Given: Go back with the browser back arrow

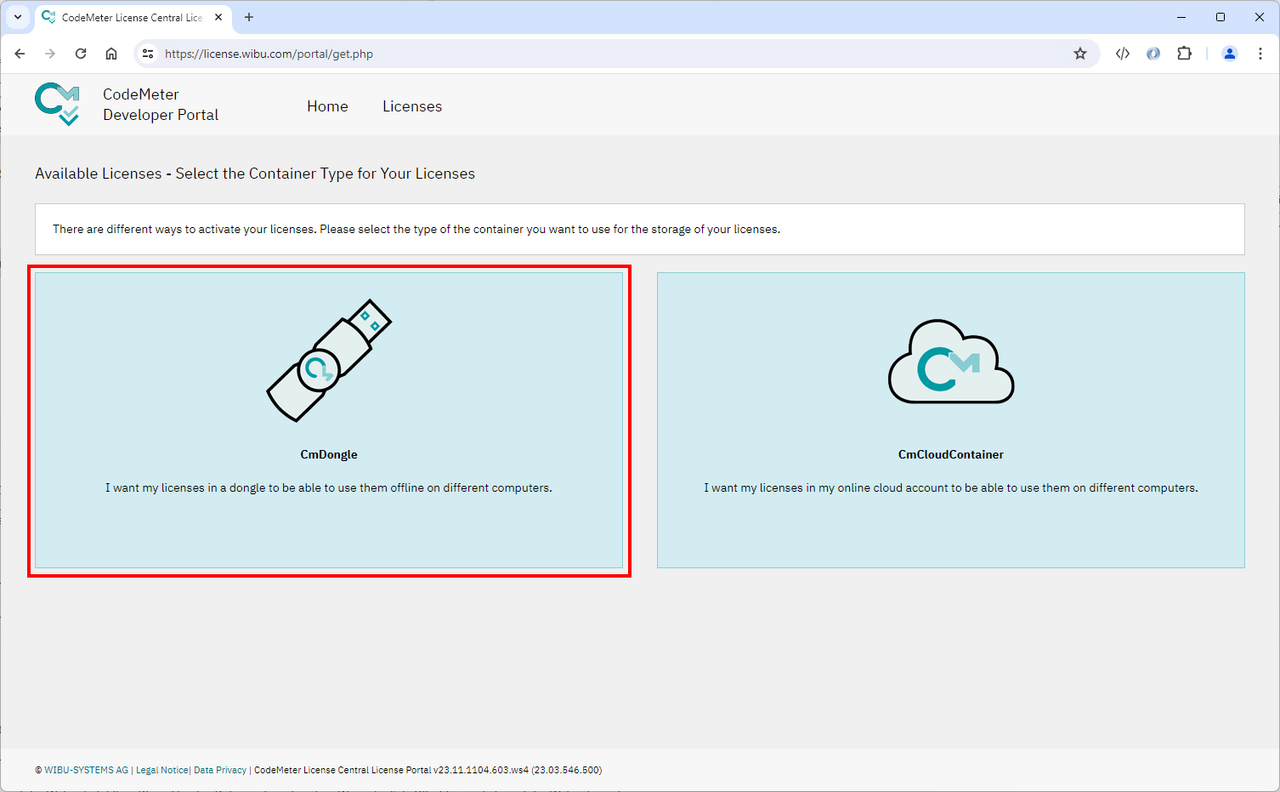Looking at the screenshot, I should [19, 54].
